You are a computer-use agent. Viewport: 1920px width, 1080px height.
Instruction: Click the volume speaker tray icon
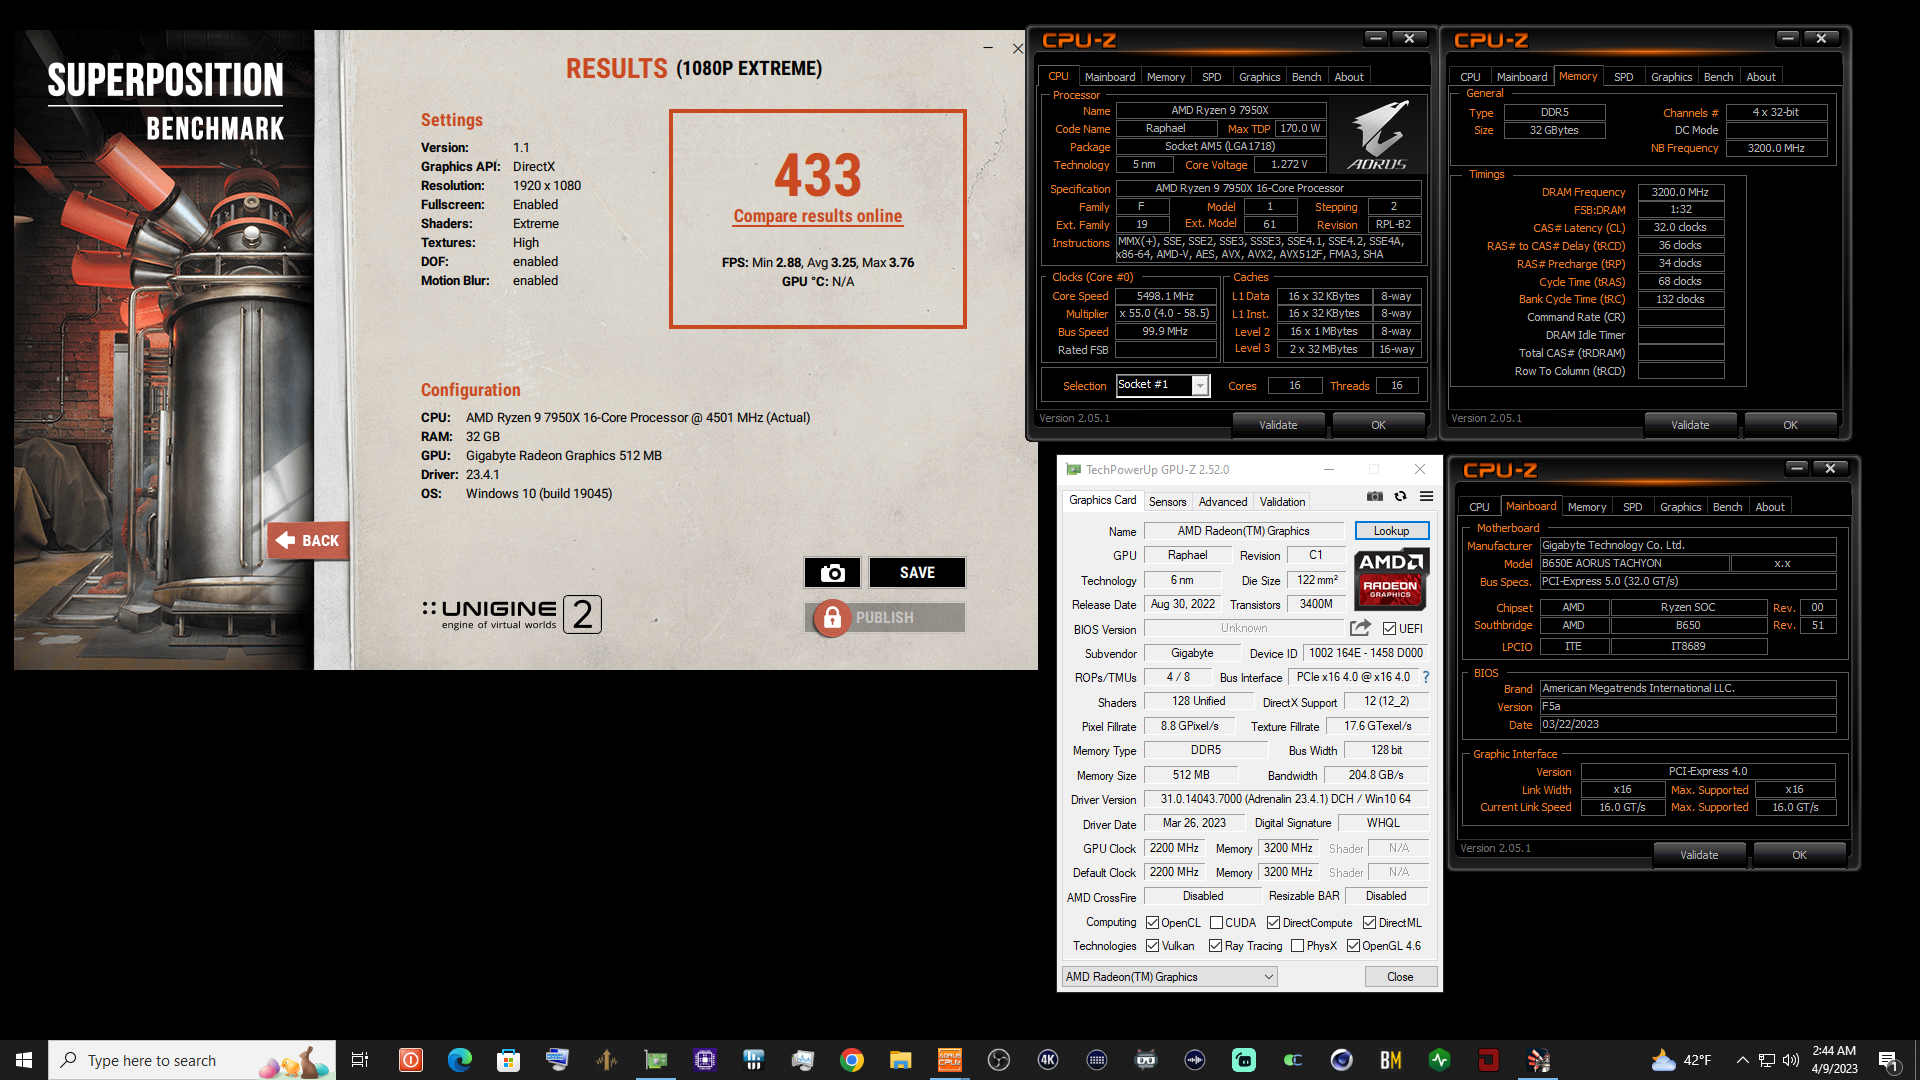coord(1790,1060)
